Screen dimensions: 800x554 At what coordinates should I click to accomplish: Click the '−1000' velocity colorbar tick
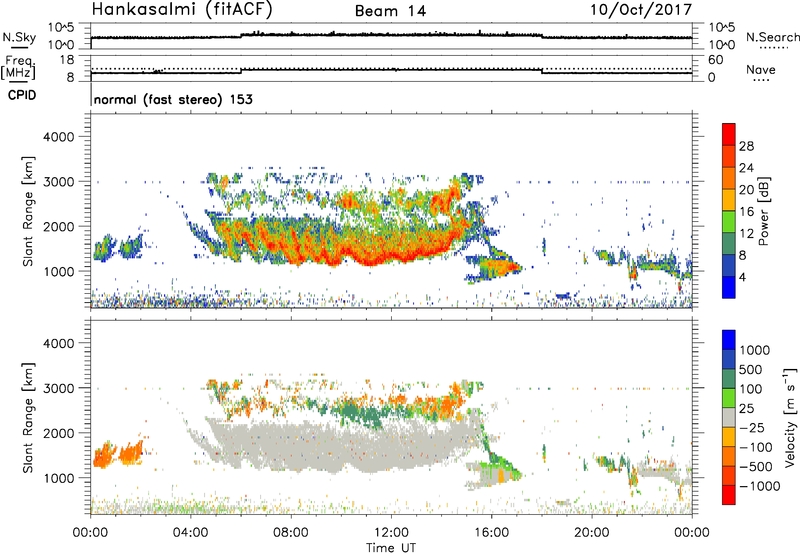[759, 486]
